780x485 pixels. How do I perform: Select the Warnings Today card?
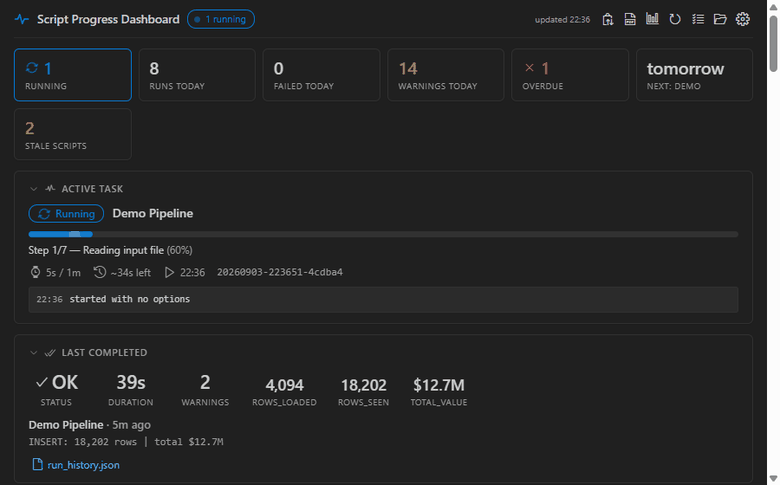pos(446,75)
